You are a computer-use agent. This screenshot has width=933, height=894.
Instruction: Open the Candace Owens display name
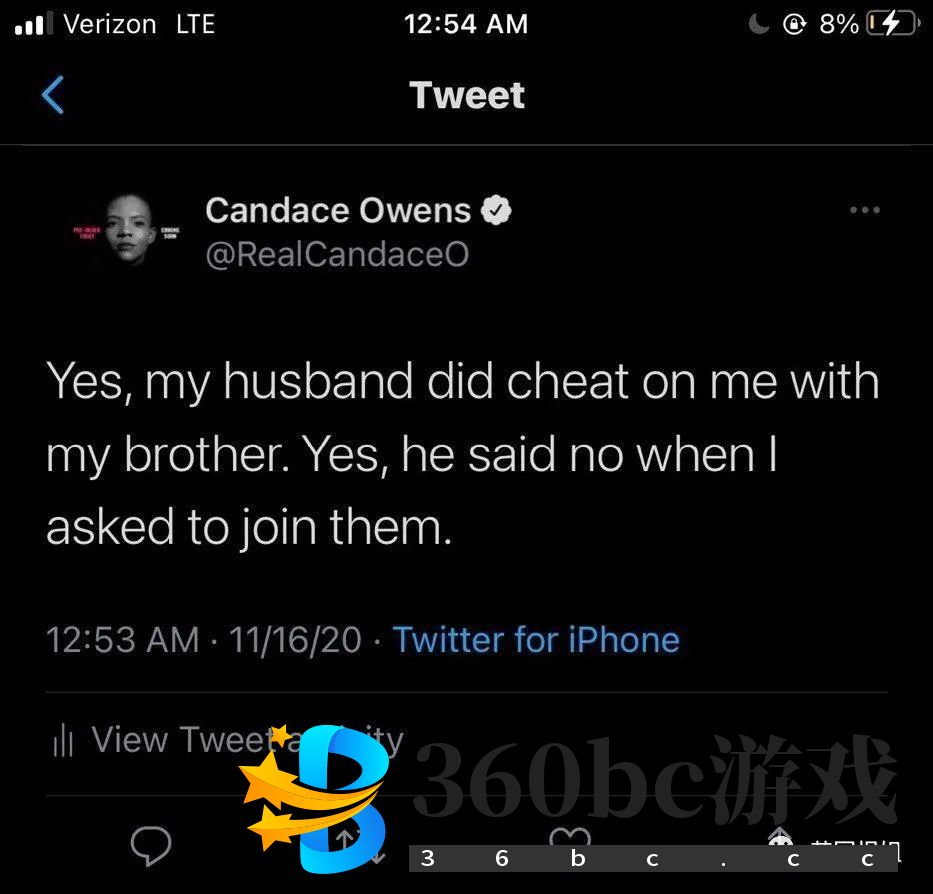(338, 210)
